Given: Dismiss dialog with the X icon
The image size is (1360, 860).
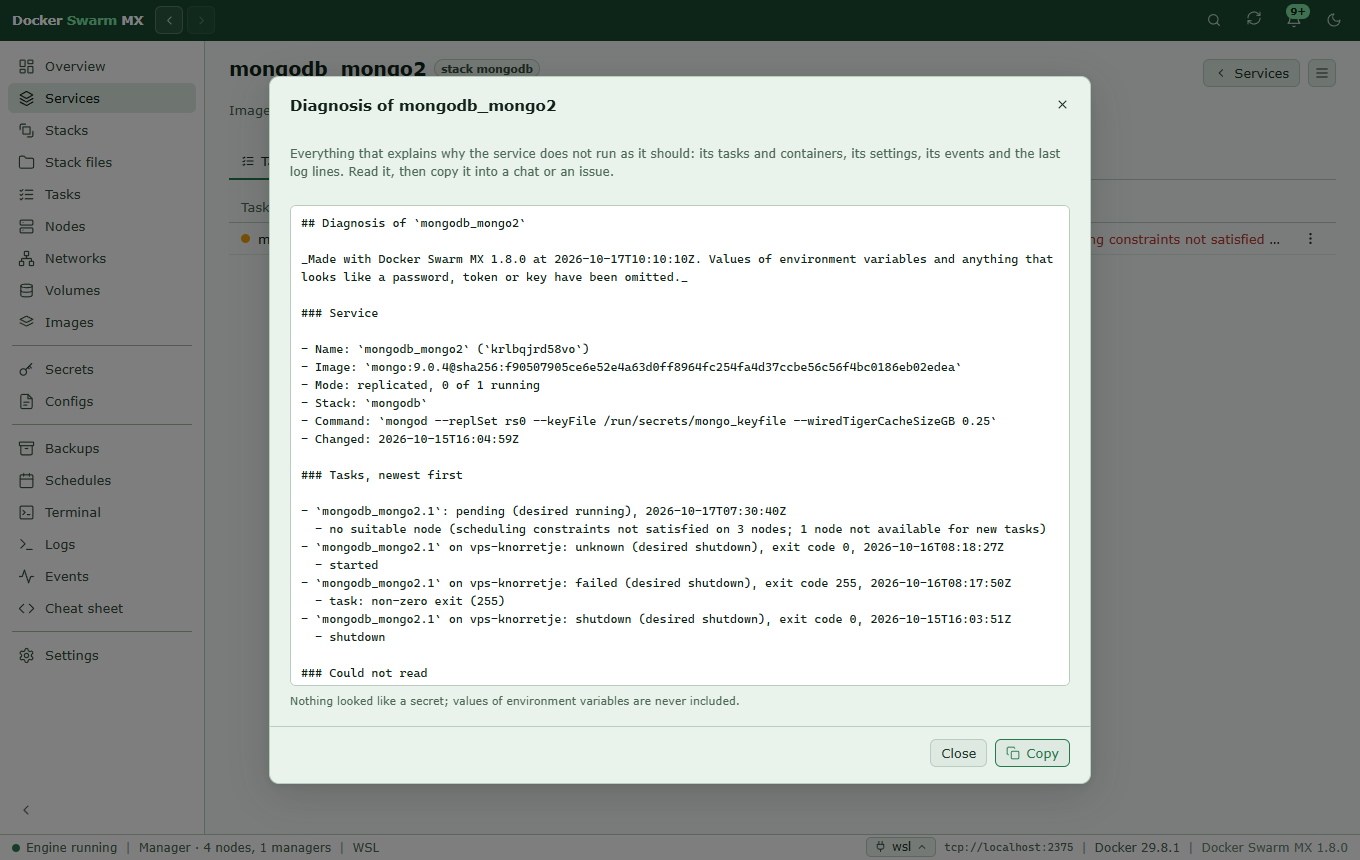Looking at the screenshot, I should coord(1062,105).
